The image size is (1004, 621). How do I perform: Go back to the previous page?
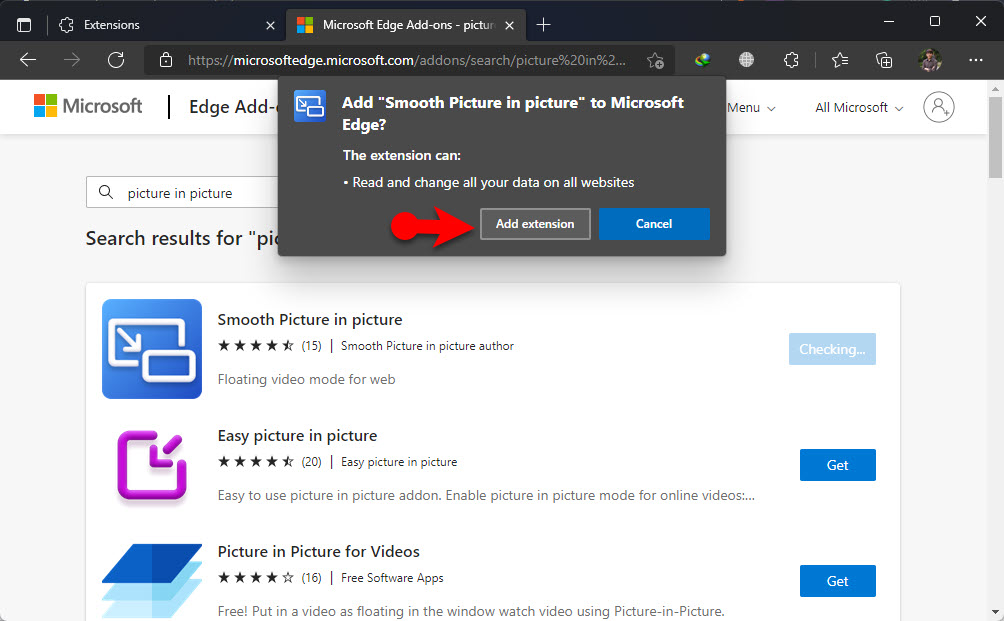tap(28, 60)
